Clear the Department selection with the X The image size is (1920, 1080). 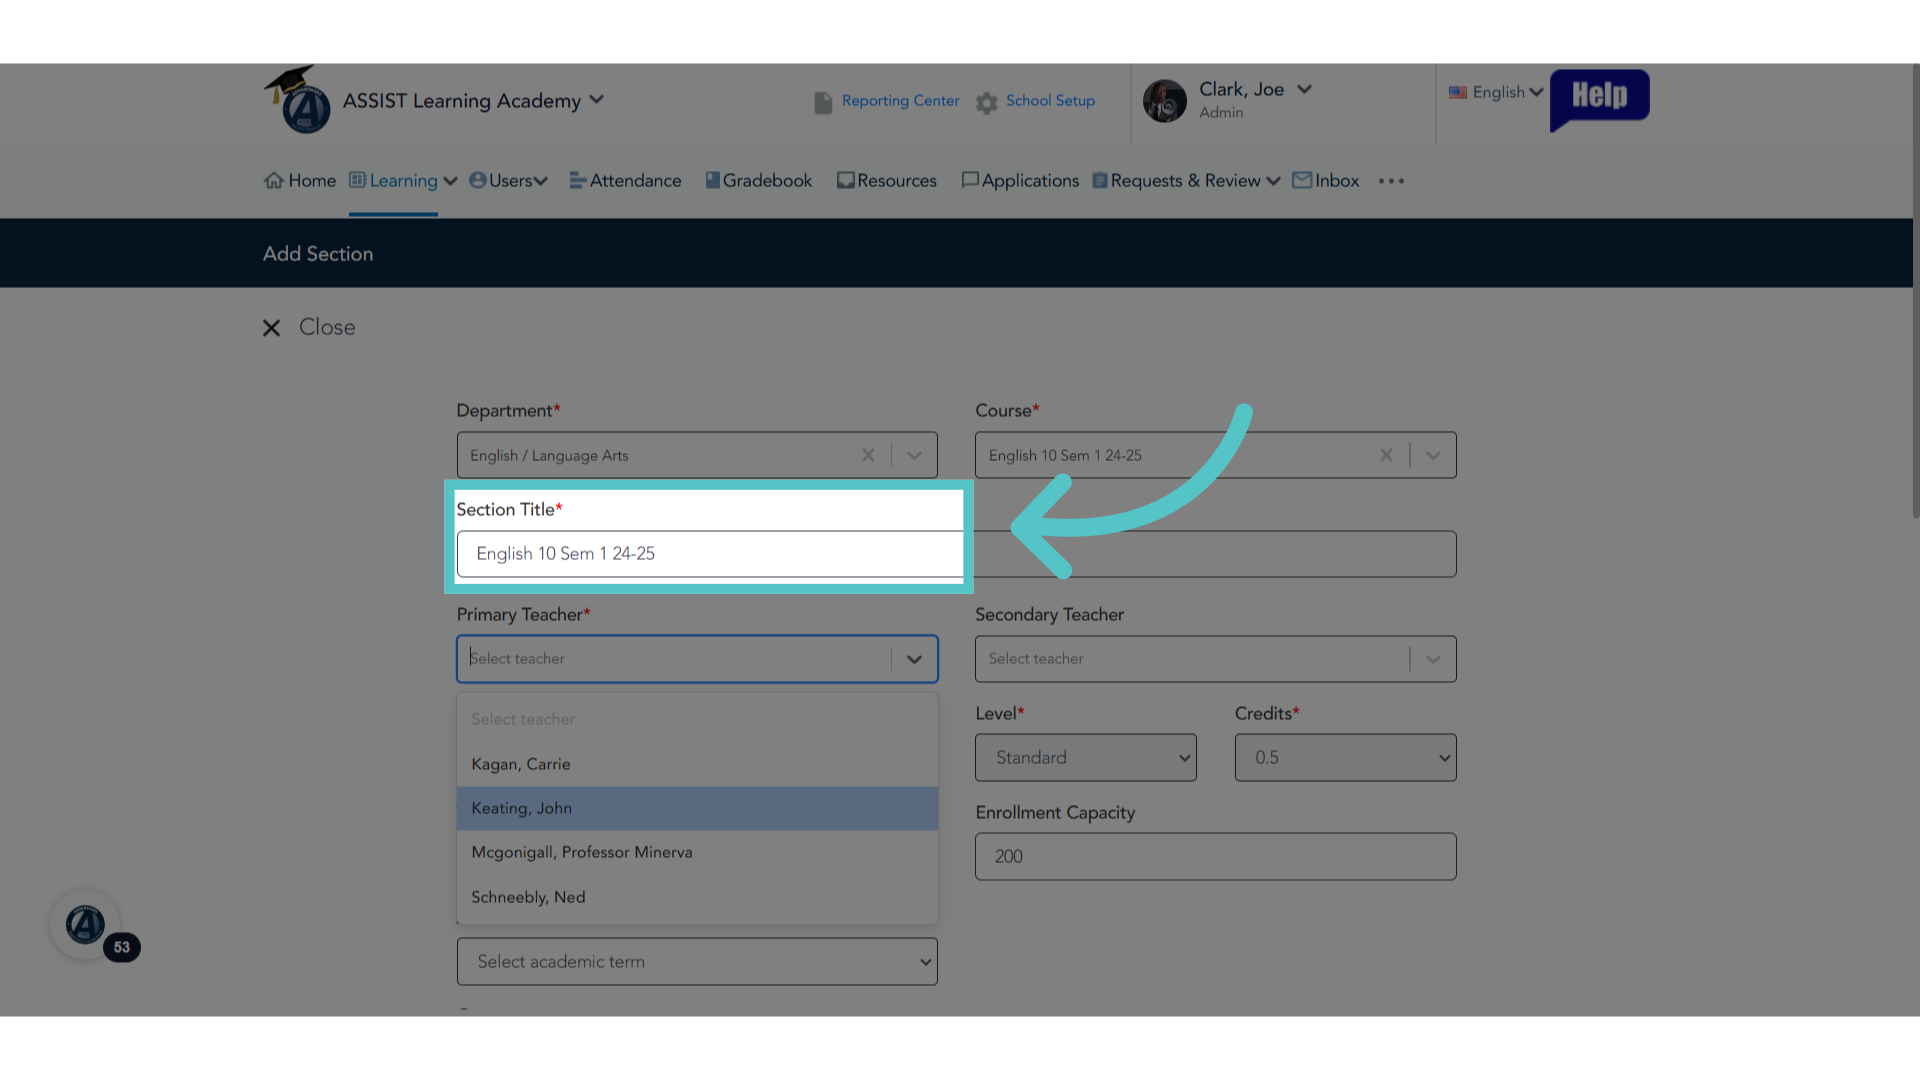tap(868, 455)
